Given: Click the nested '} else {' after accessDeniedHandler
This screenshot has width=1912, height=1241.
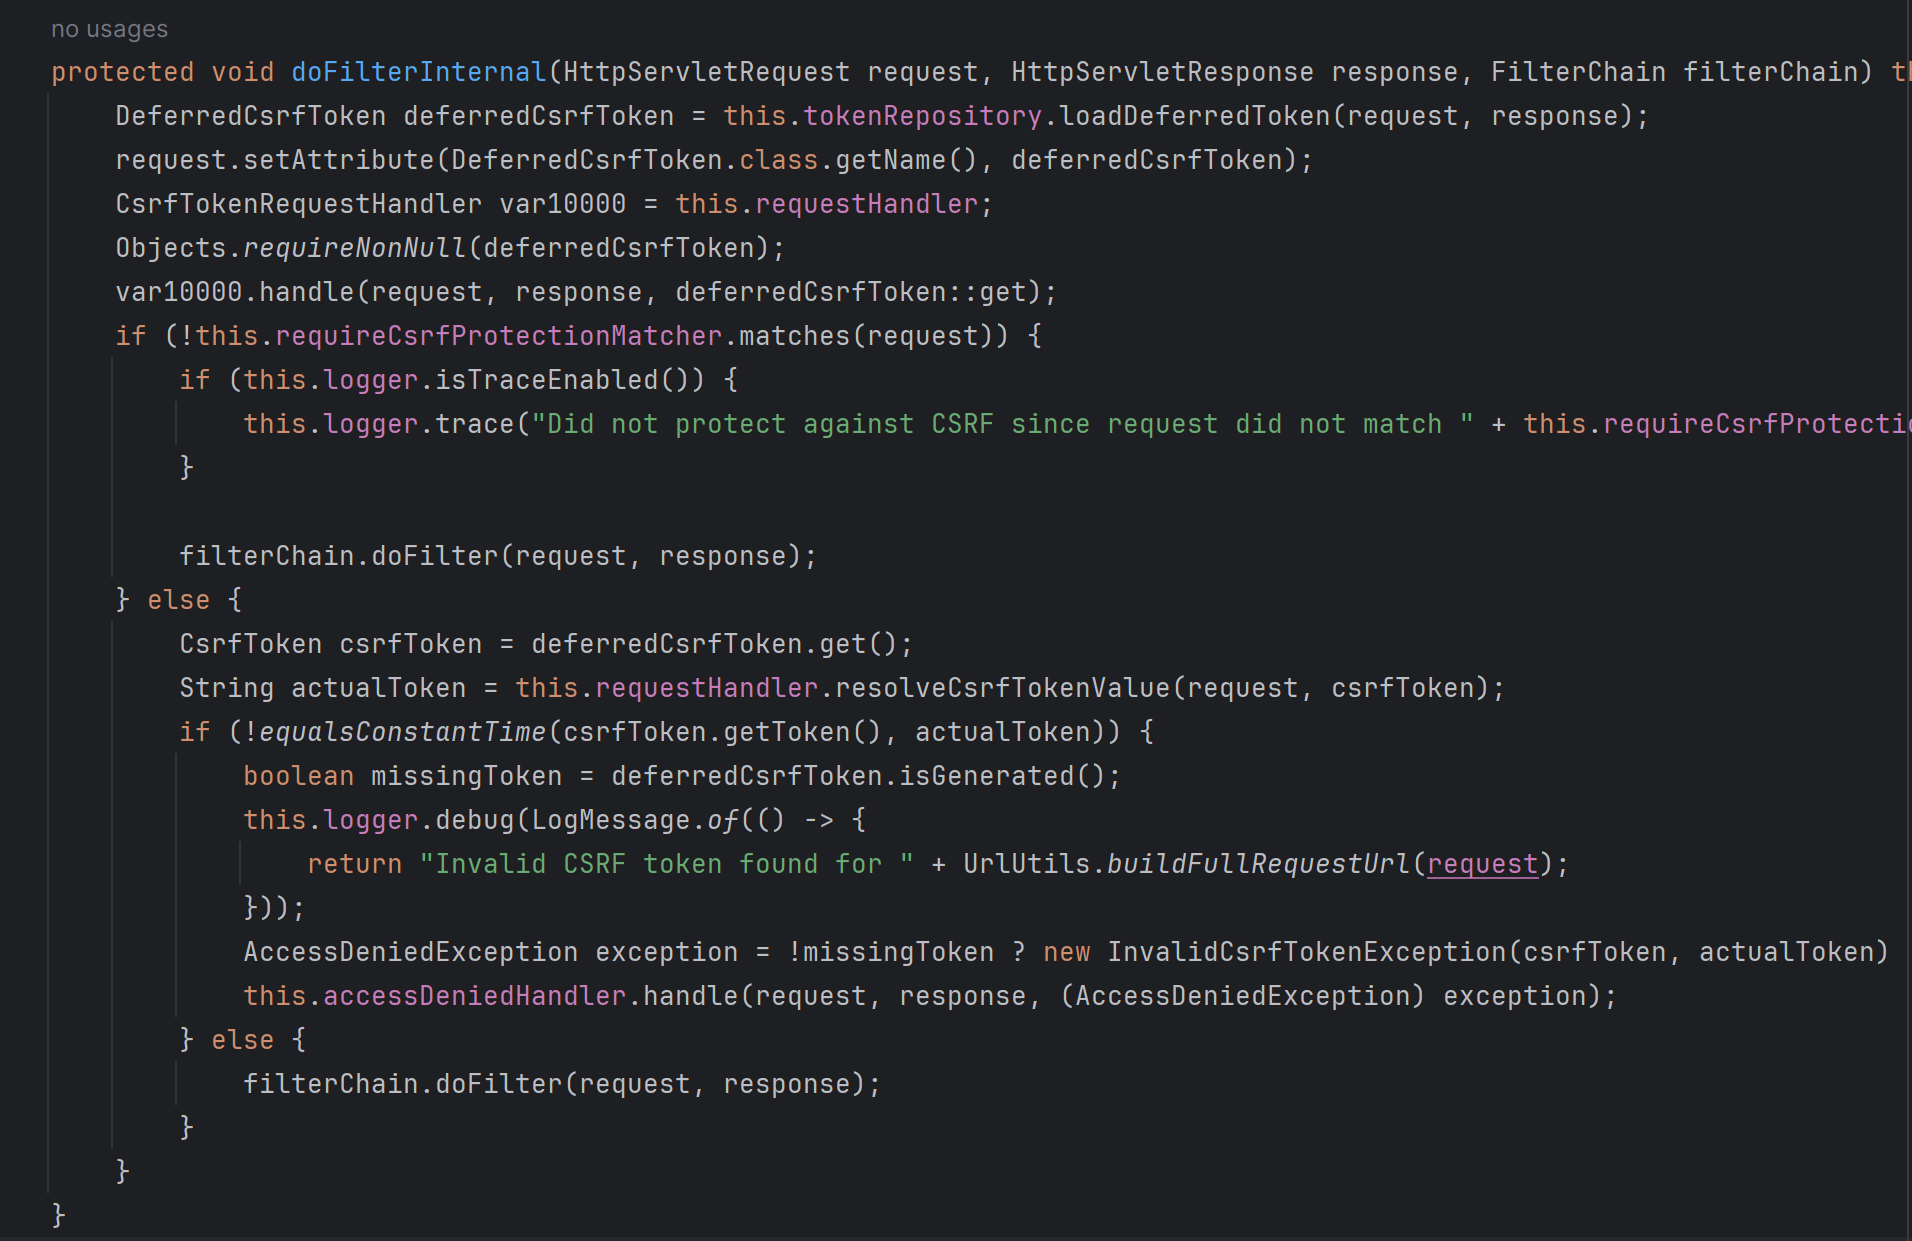Looking at the screenshot, I should tap(243, 1040).
